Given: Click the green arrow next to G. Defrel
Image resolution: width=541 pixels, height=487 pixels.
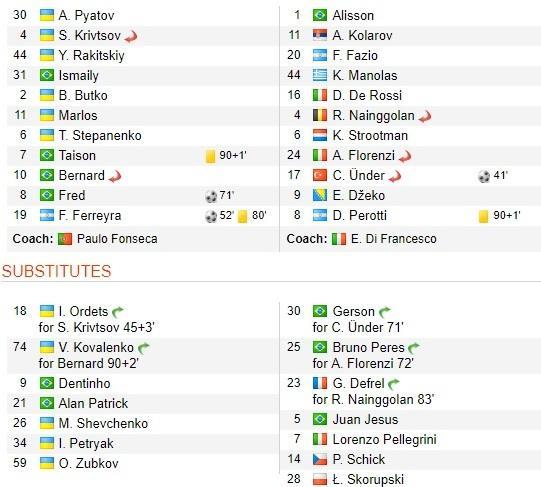Looking at the screenshot, I should point(394,384).
